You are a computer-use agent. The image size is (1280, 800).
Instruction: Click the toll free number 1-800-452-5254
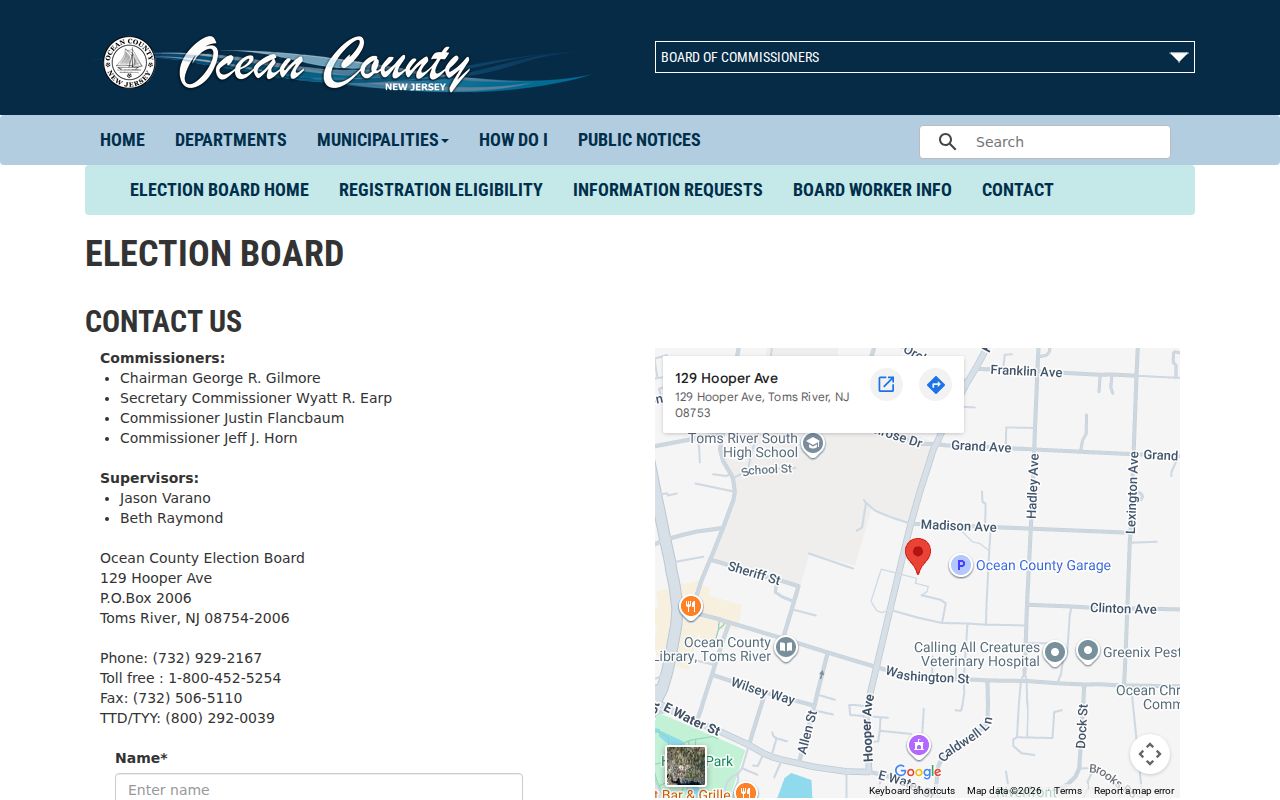coord(225,678)
